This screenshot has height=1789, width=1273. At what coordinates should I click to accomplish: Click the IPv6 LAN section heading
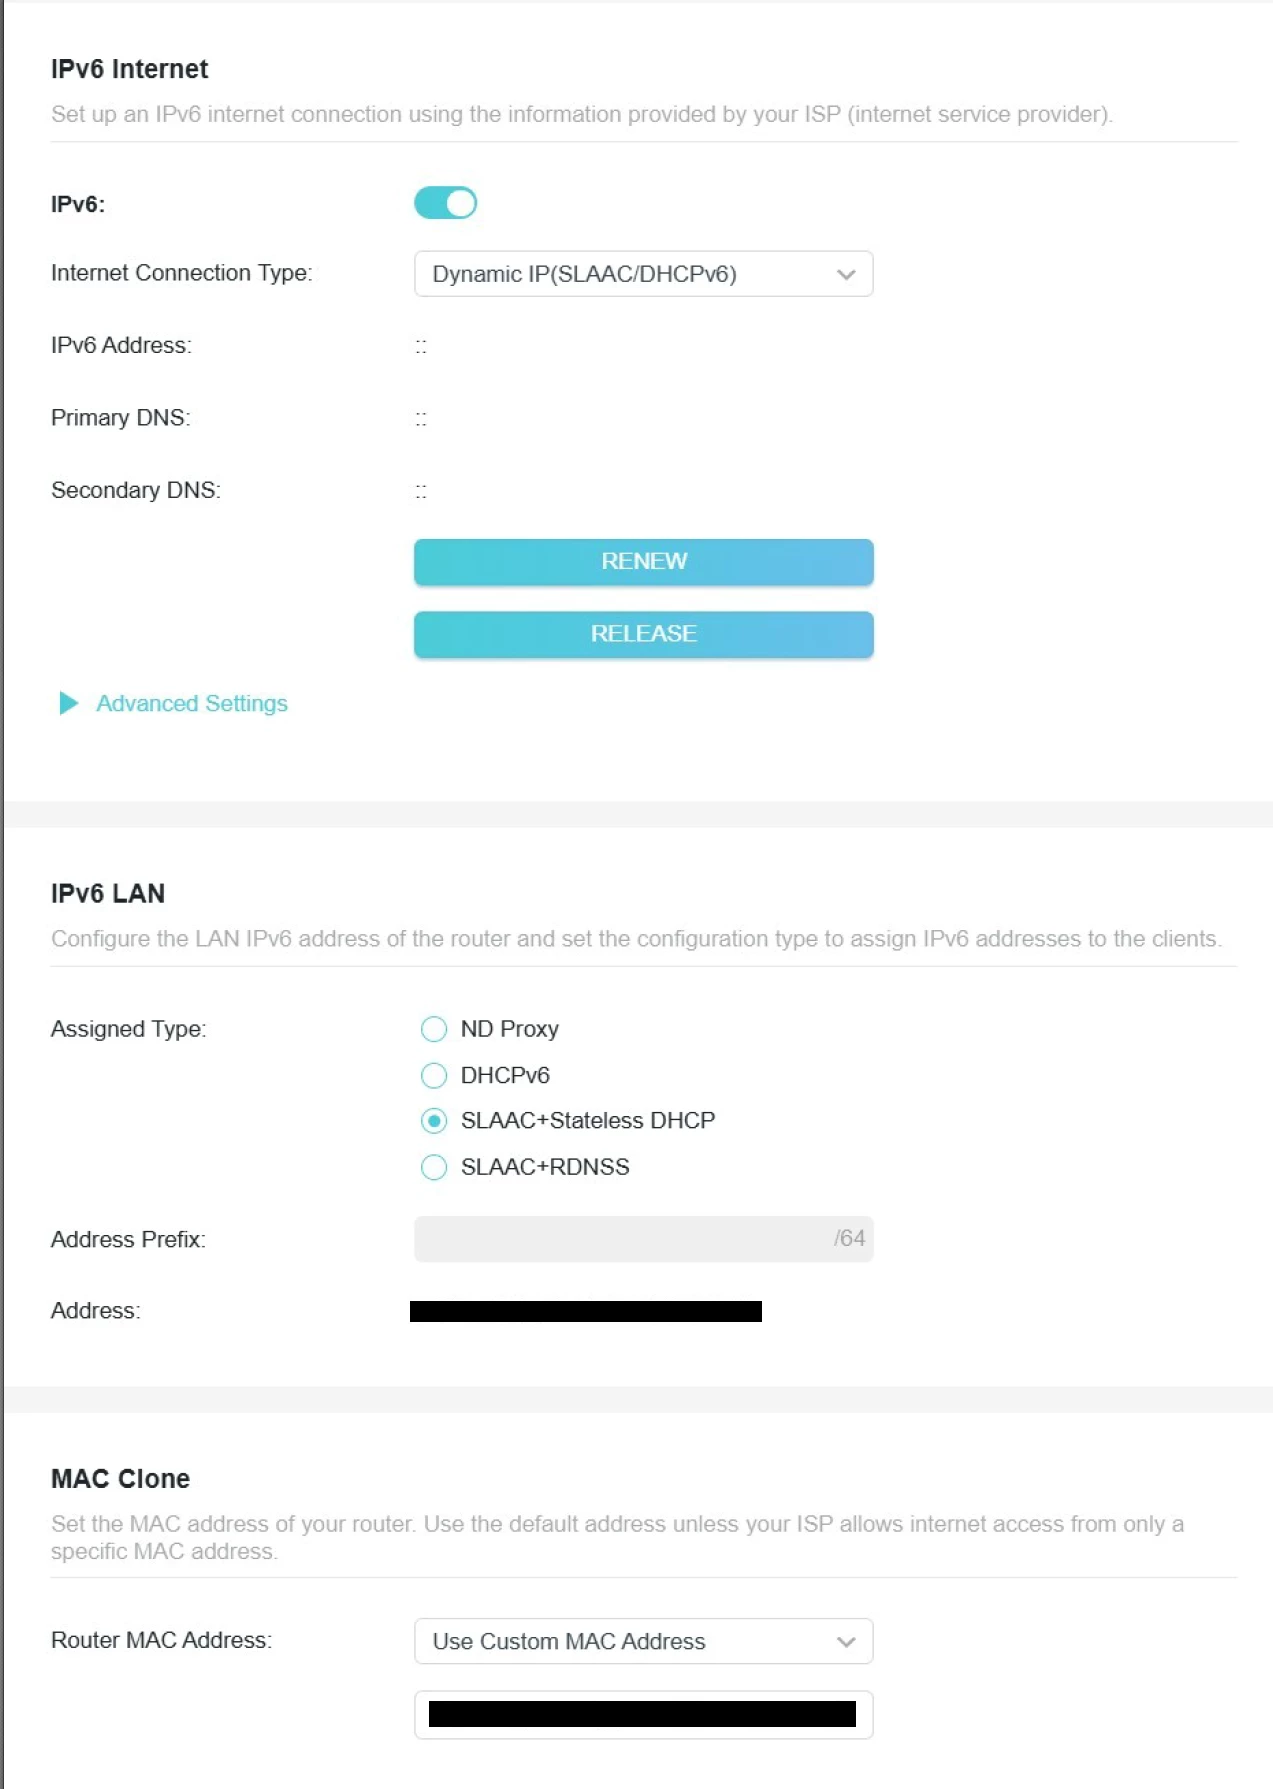pyautogui.click(x=108, y=893)
